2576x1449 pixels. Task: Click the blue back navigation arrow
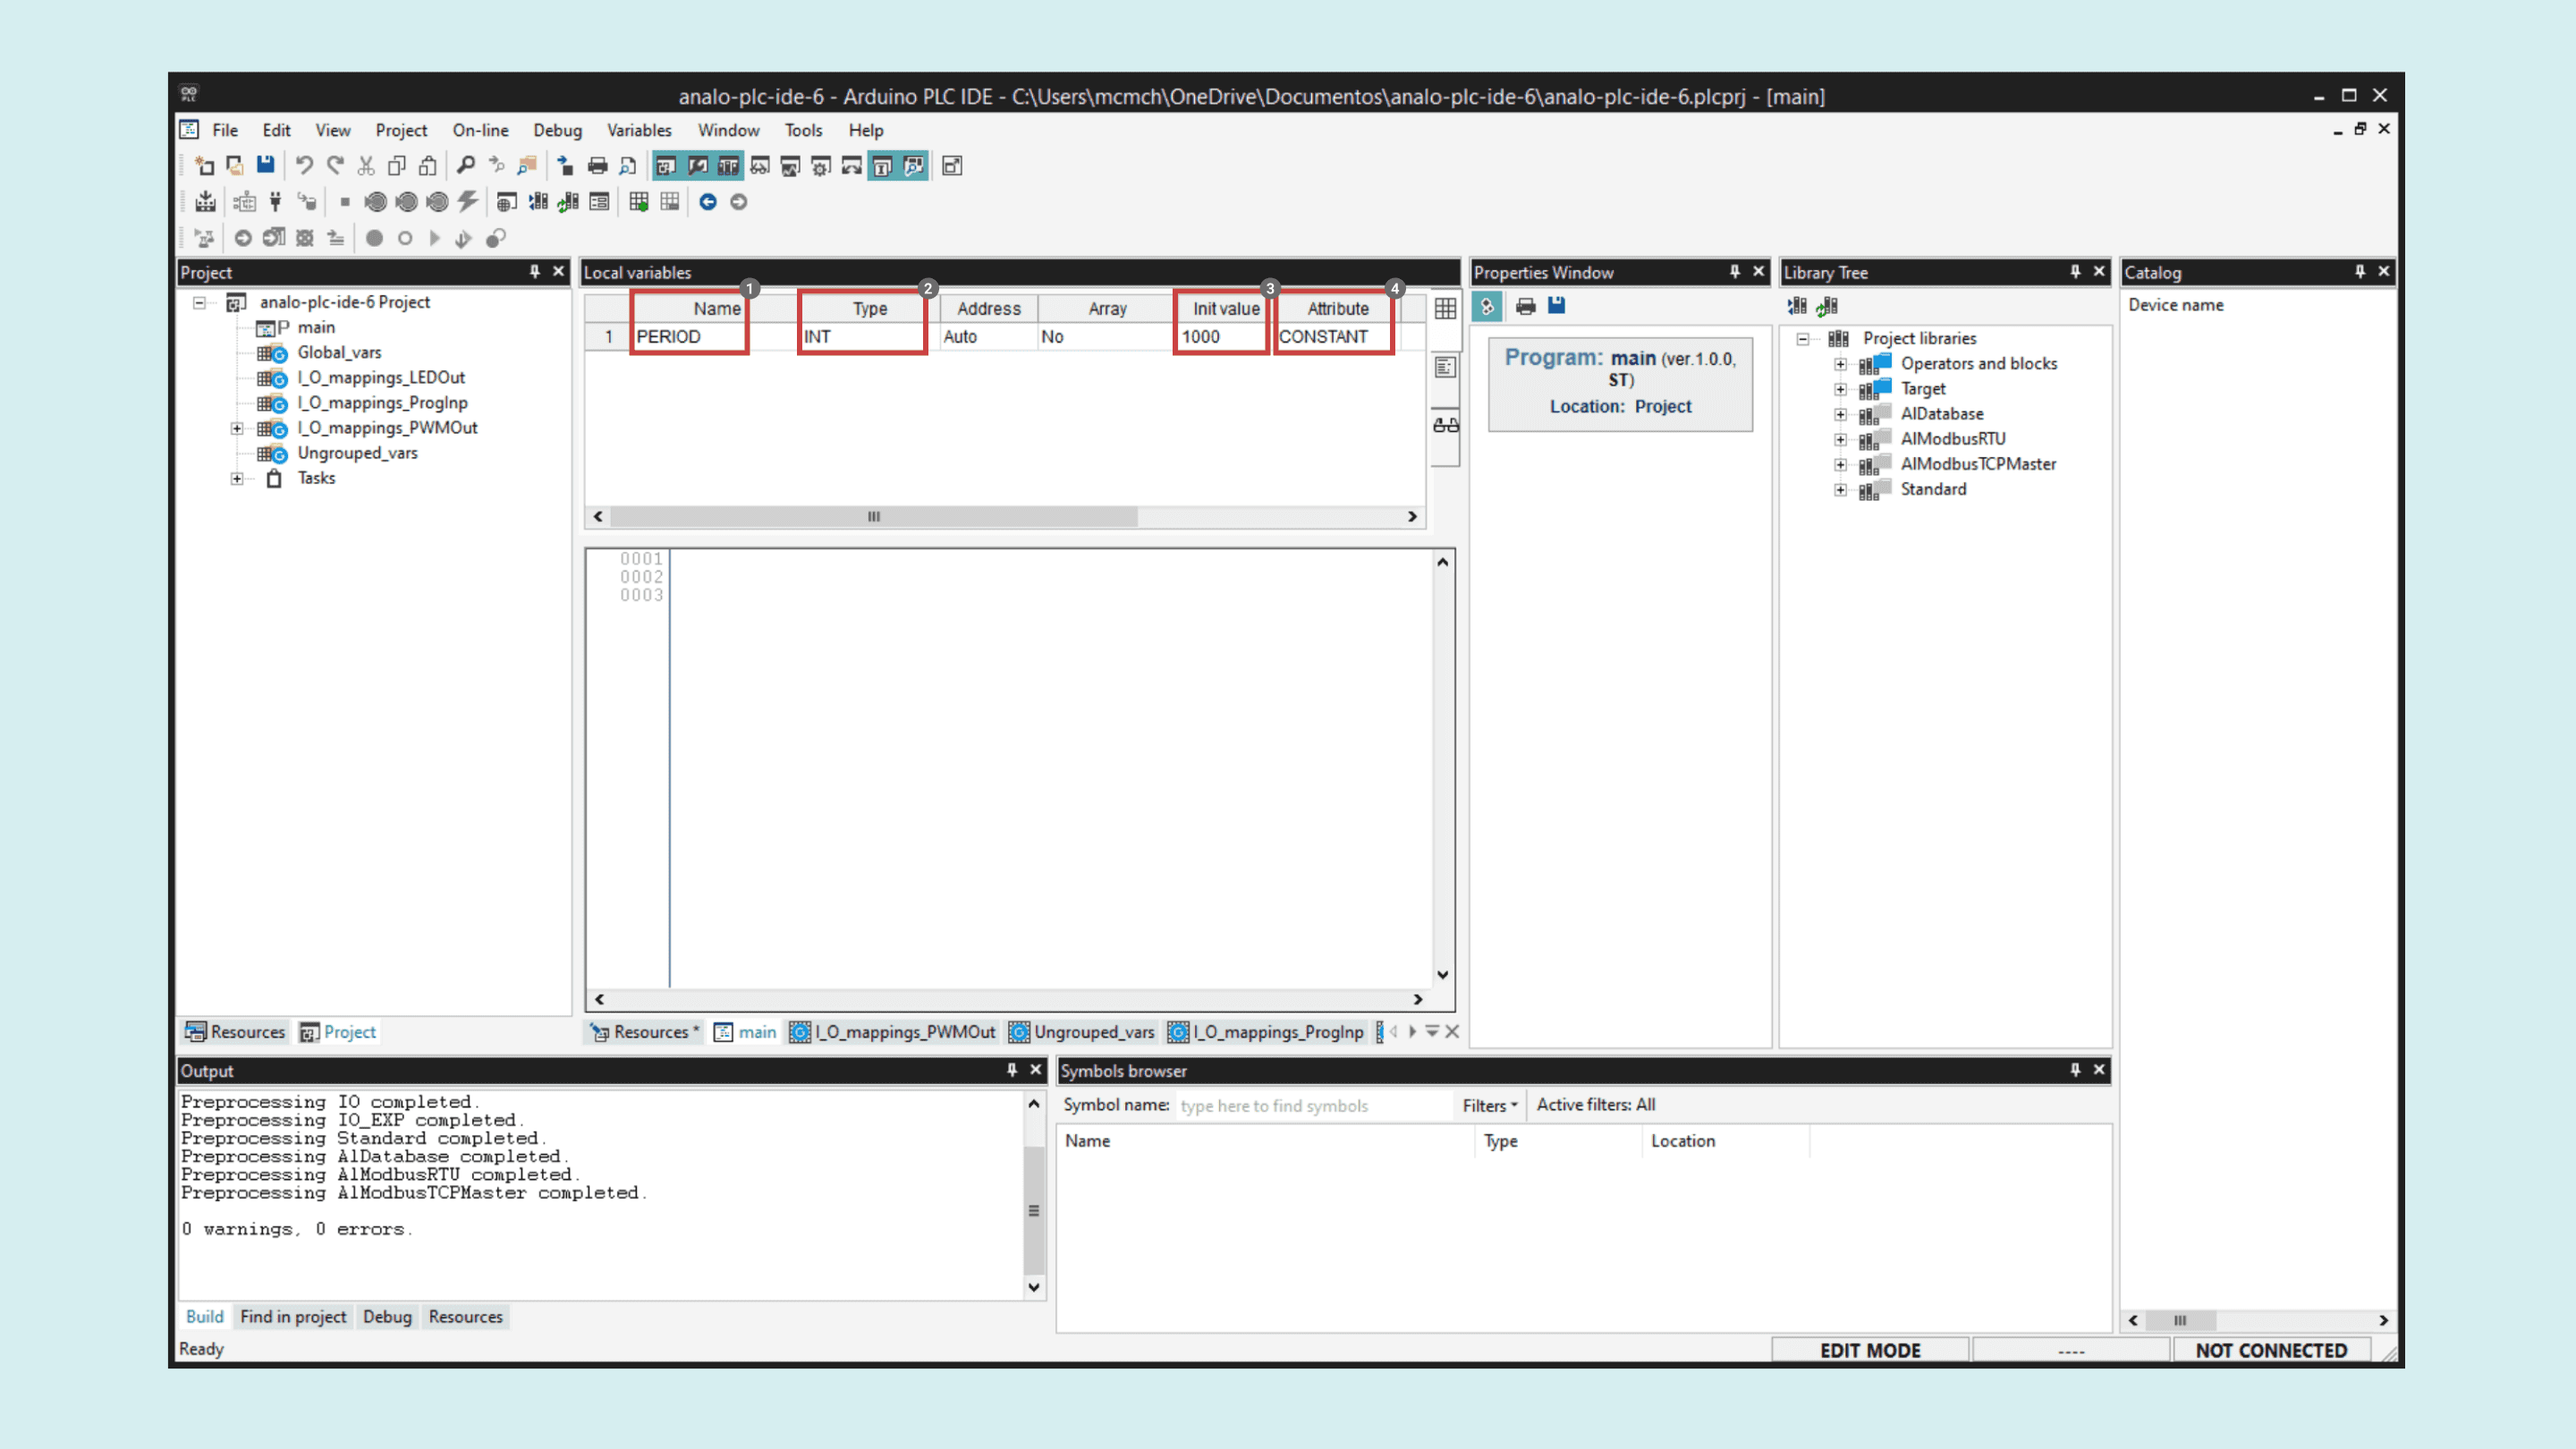click(x=707, y=202)
